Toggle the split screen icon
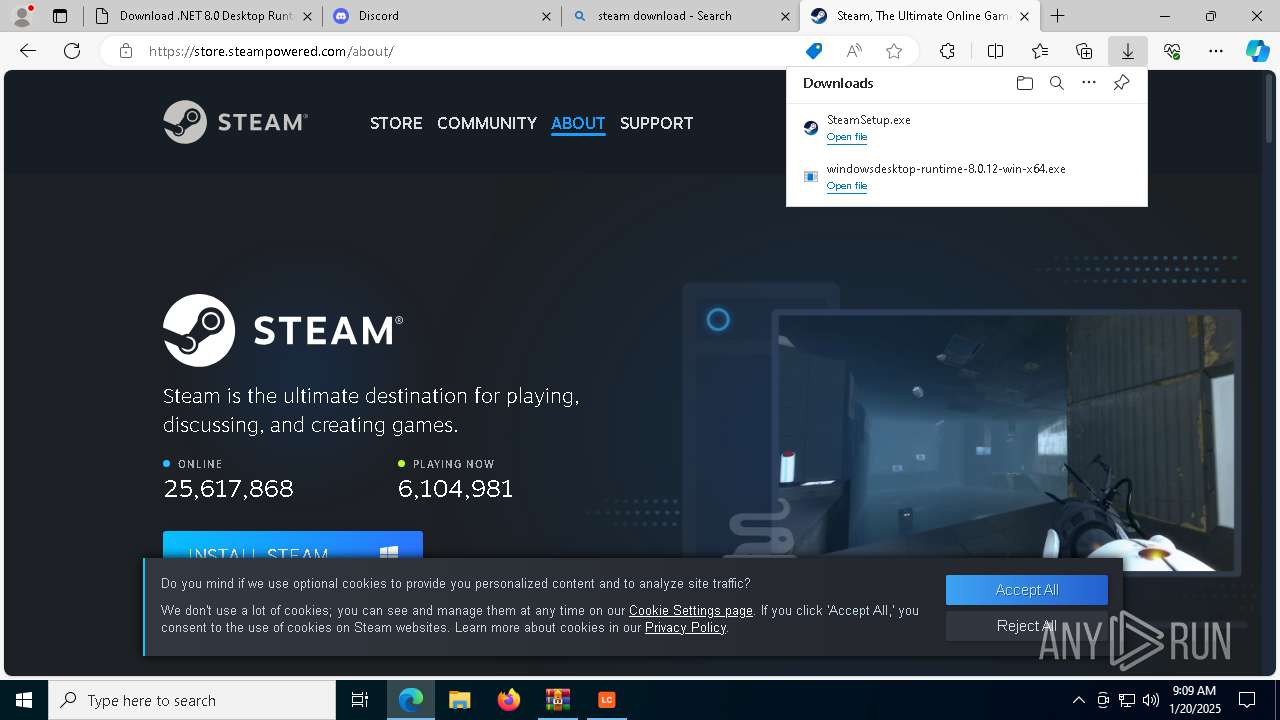This screenshot has height=720, width=1280. tap(995, 51)
